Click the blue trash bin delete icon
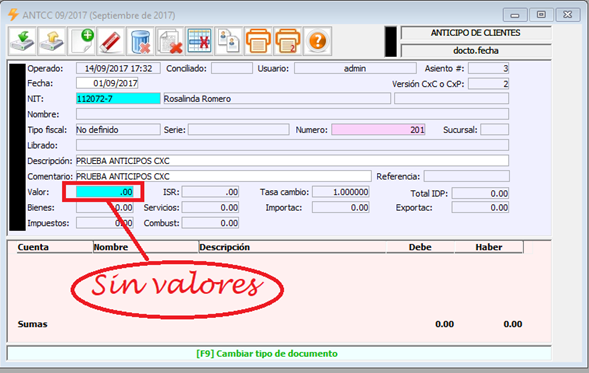Image resolution: width=589 pixels, height=373 pixels. point(140,41)
